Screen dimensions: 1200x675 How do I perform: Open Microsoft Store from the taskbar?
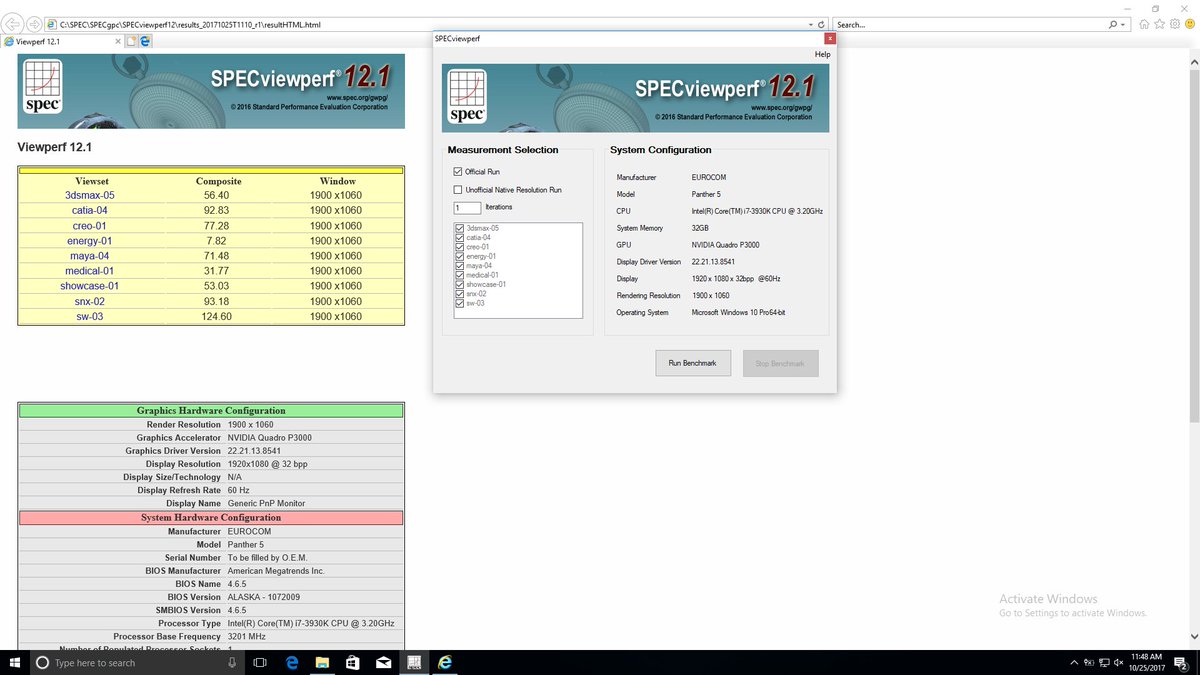click(x=353, y=662)
